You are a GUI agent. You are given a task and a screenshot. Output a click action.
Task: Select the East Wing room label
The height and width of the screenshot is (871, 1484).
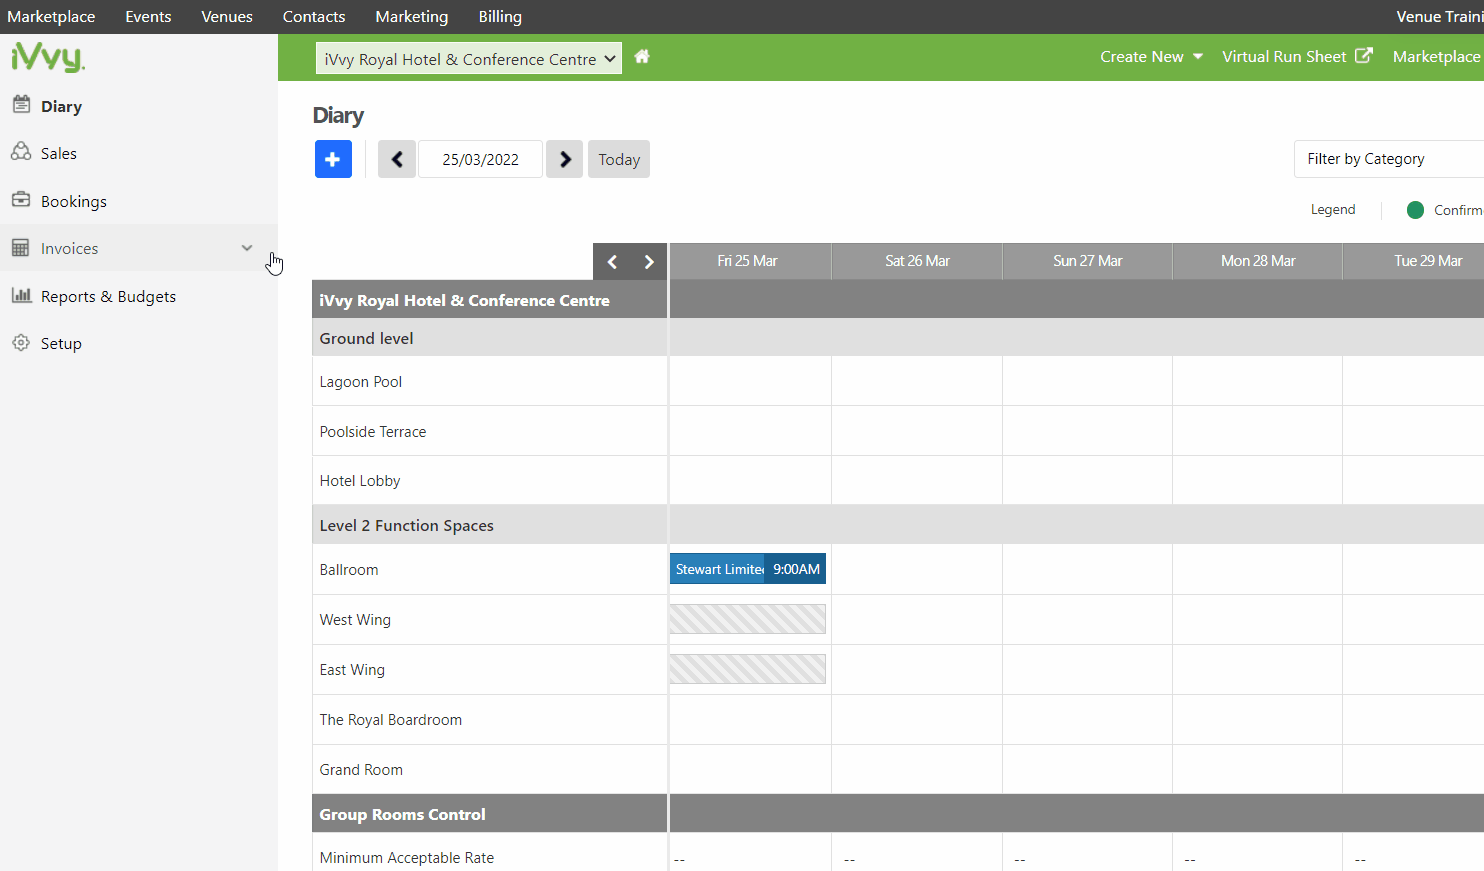(x=352, y=670)
